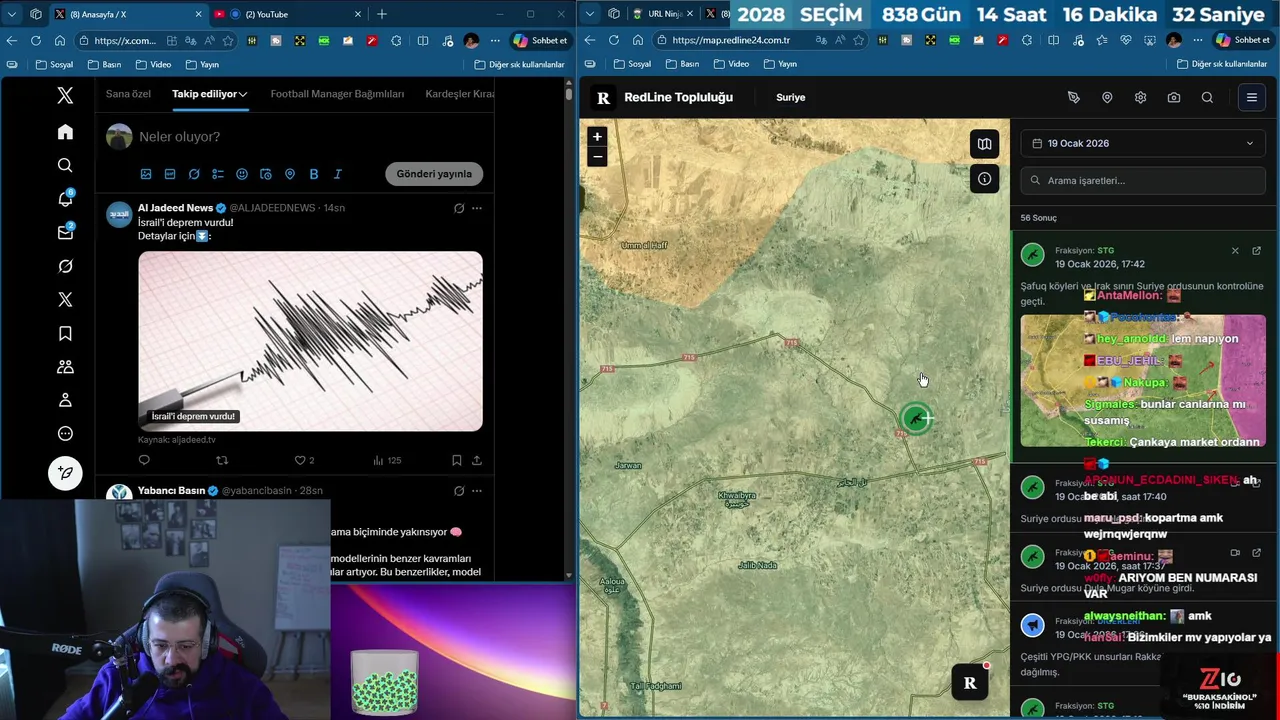Open Bookmarks icon in X sidebar

point(65,333)
